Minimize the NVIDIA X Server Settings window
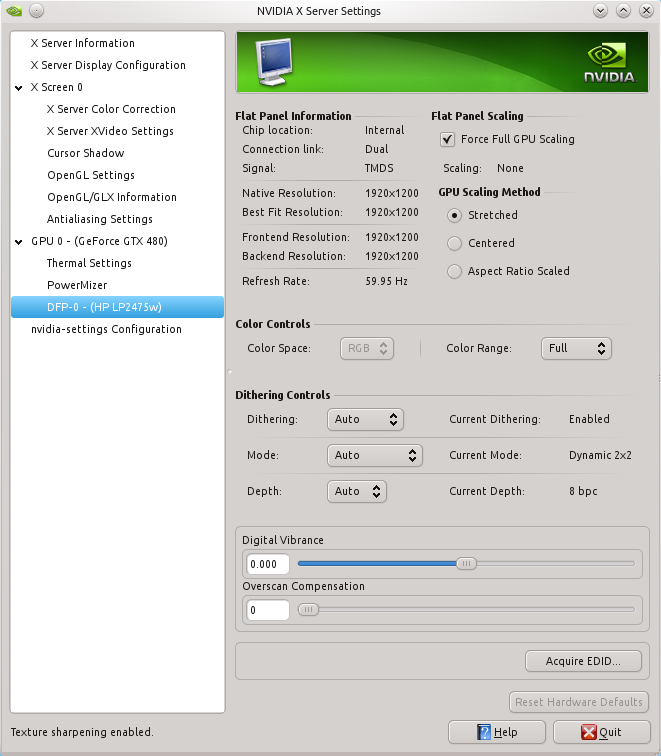This screenshot has height=756, width=661. coord(600,11)
